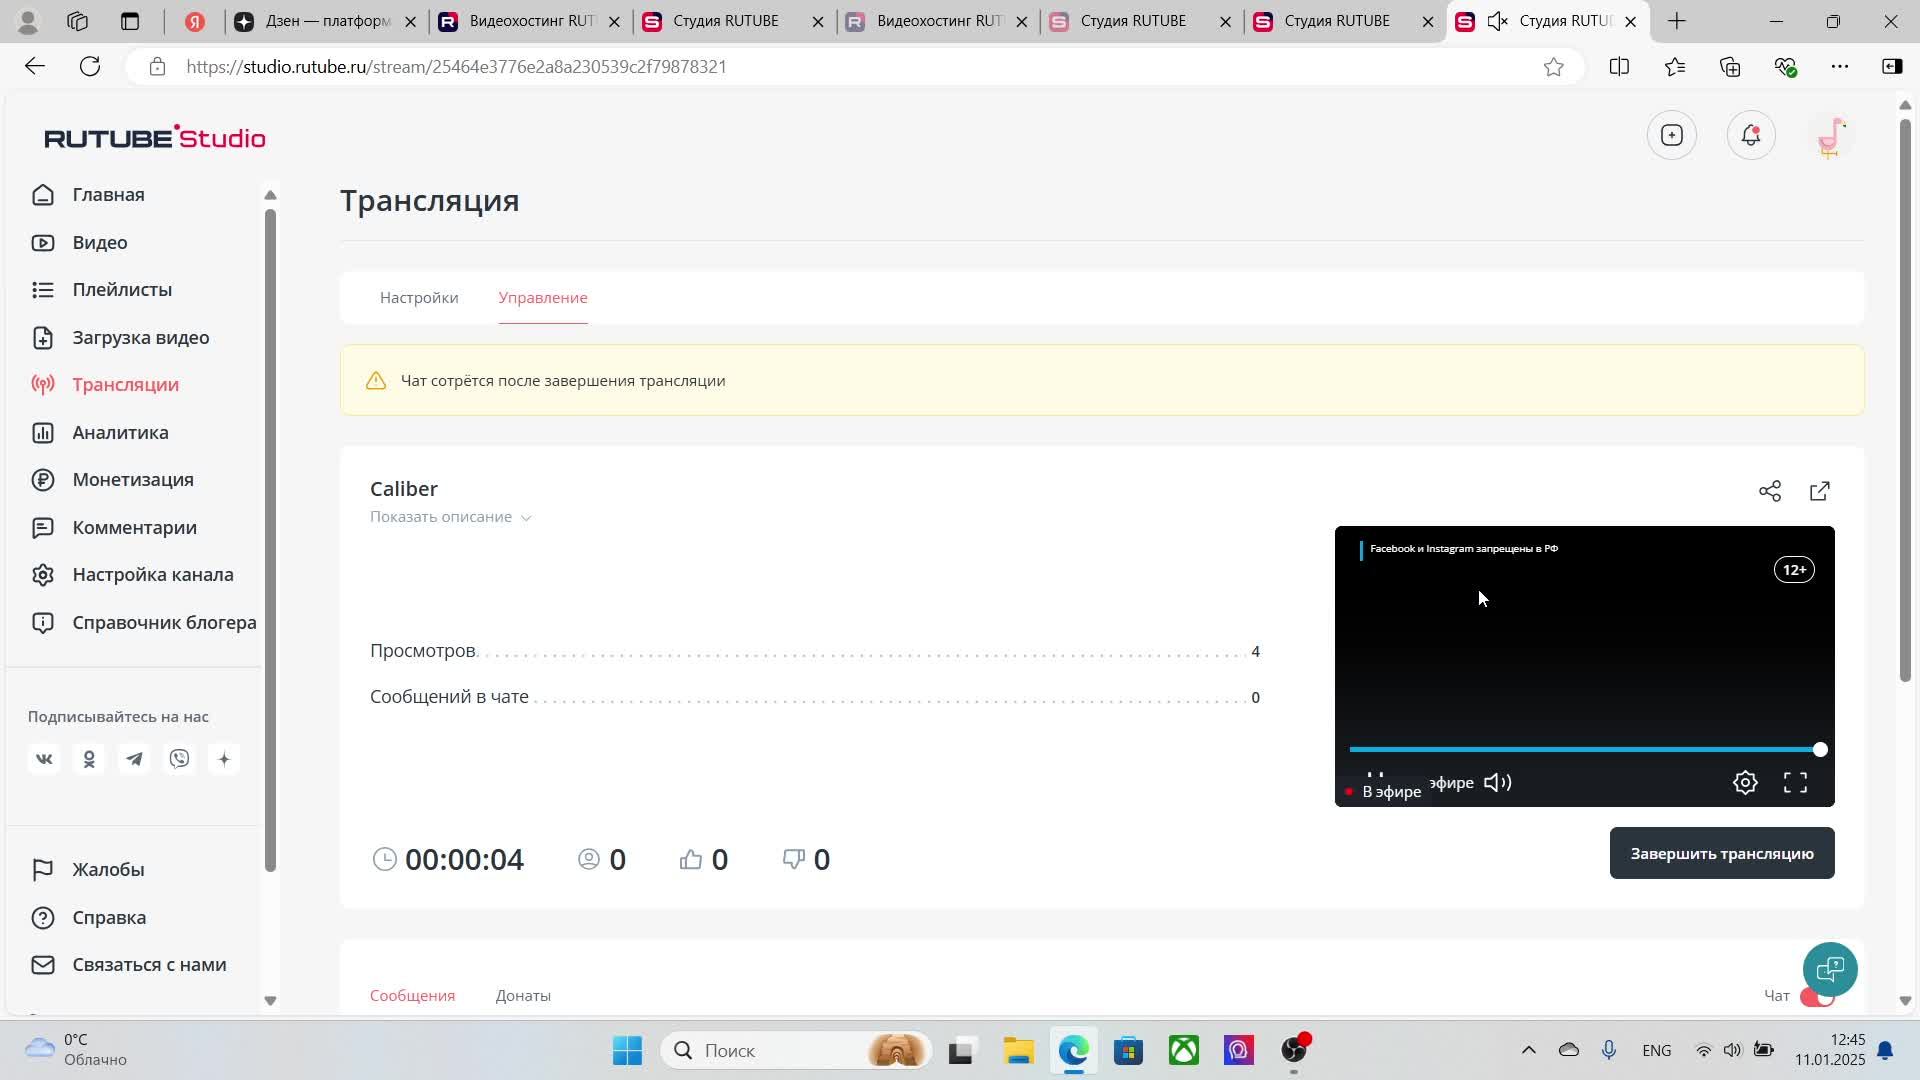Enter fullscreen in the video player

[x=1795, y=783]
